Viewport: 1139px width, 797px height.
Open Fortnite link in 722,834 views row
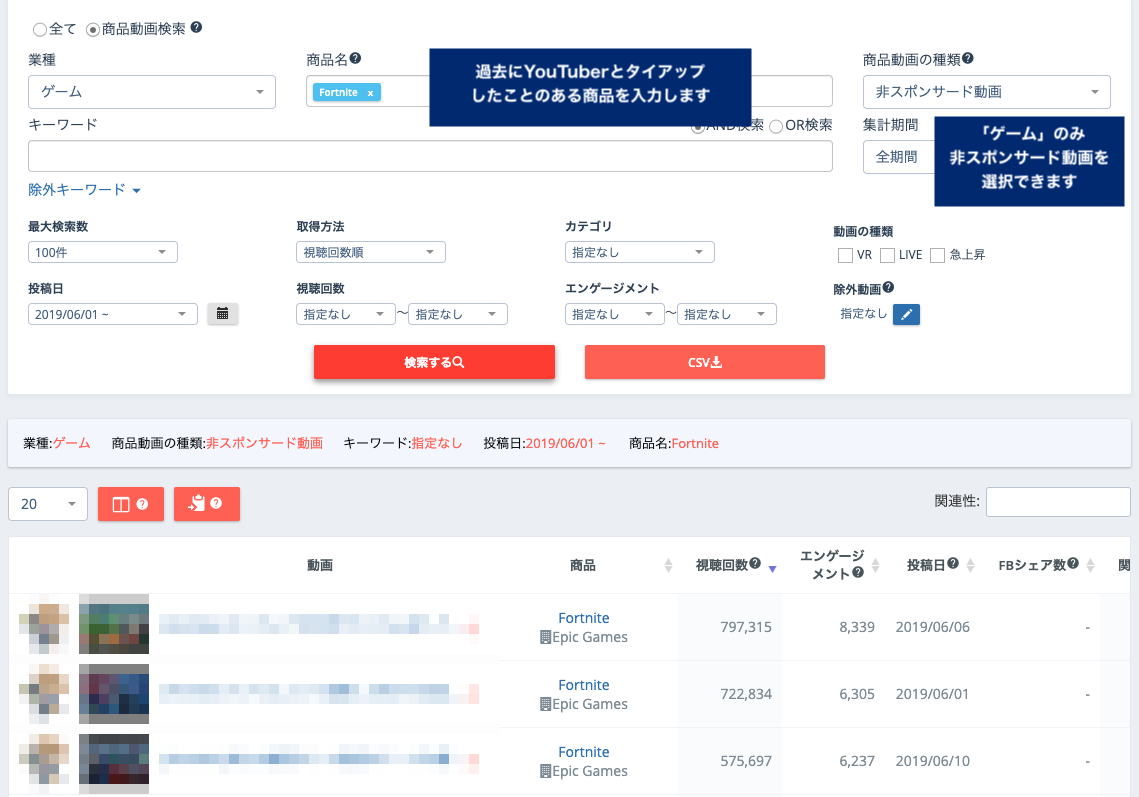tap(584, 685)
